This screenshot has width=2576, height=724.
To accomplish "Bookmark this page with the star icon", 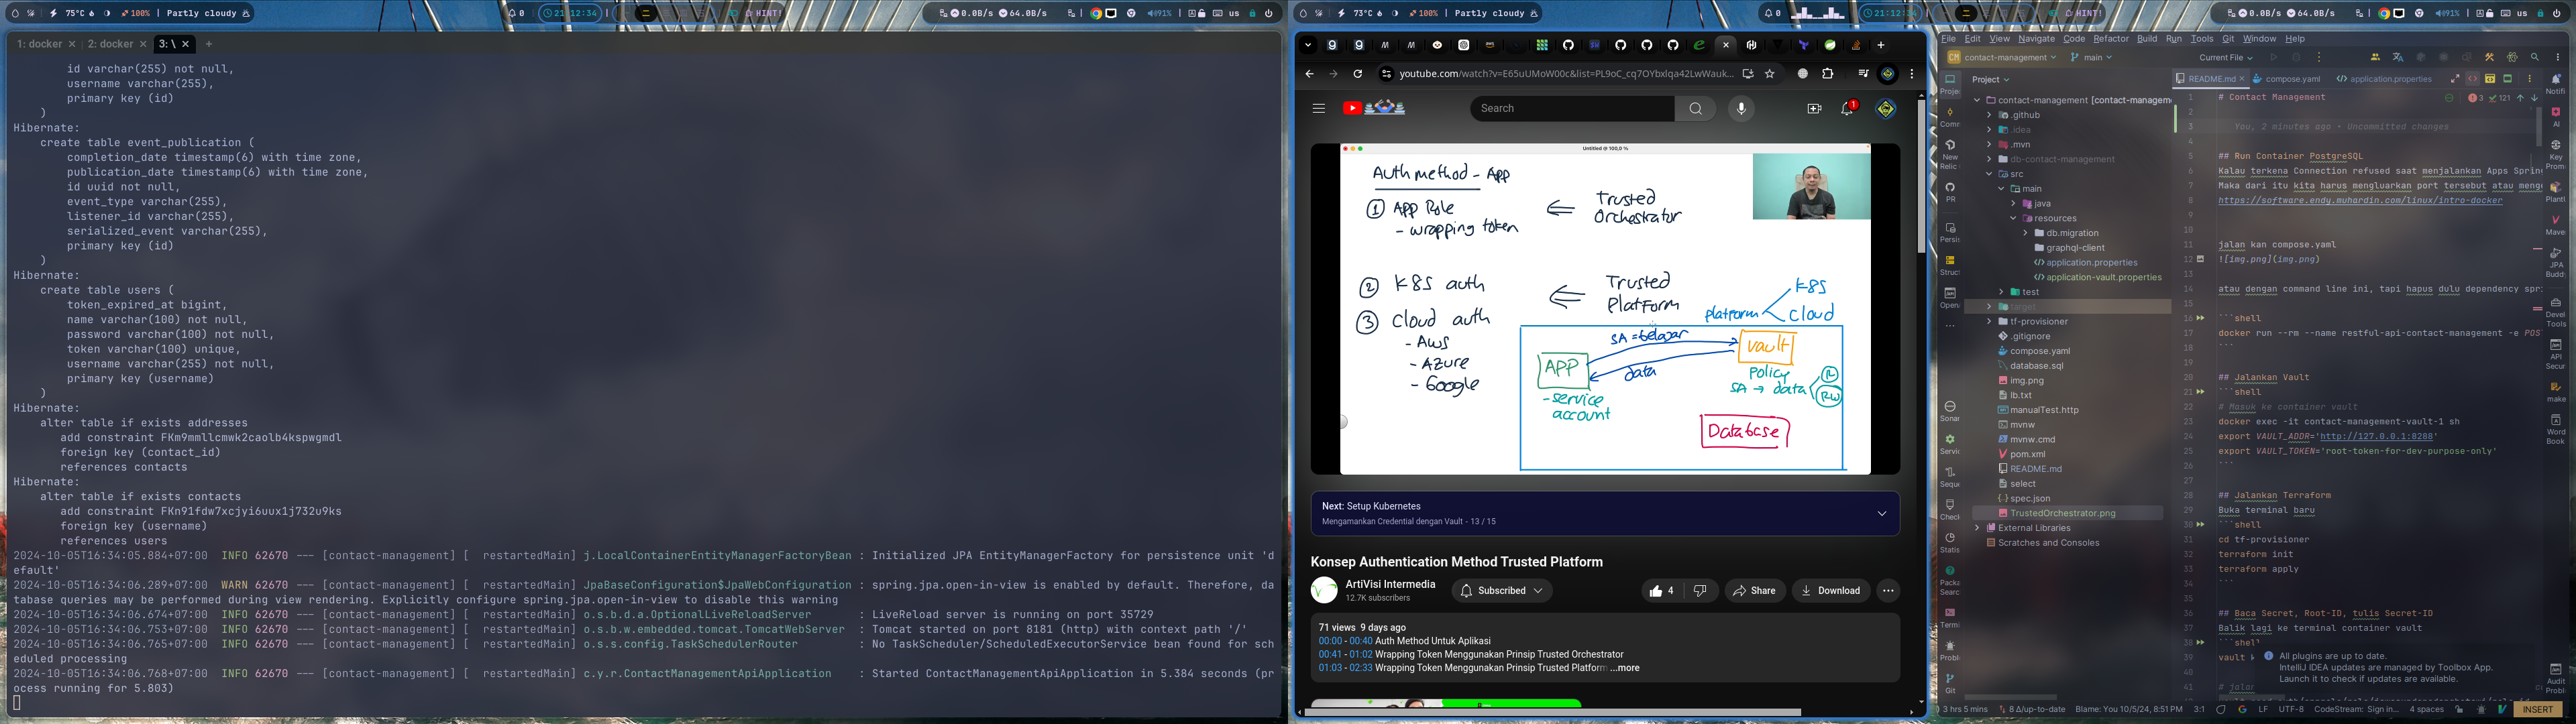I will 1769,74.
